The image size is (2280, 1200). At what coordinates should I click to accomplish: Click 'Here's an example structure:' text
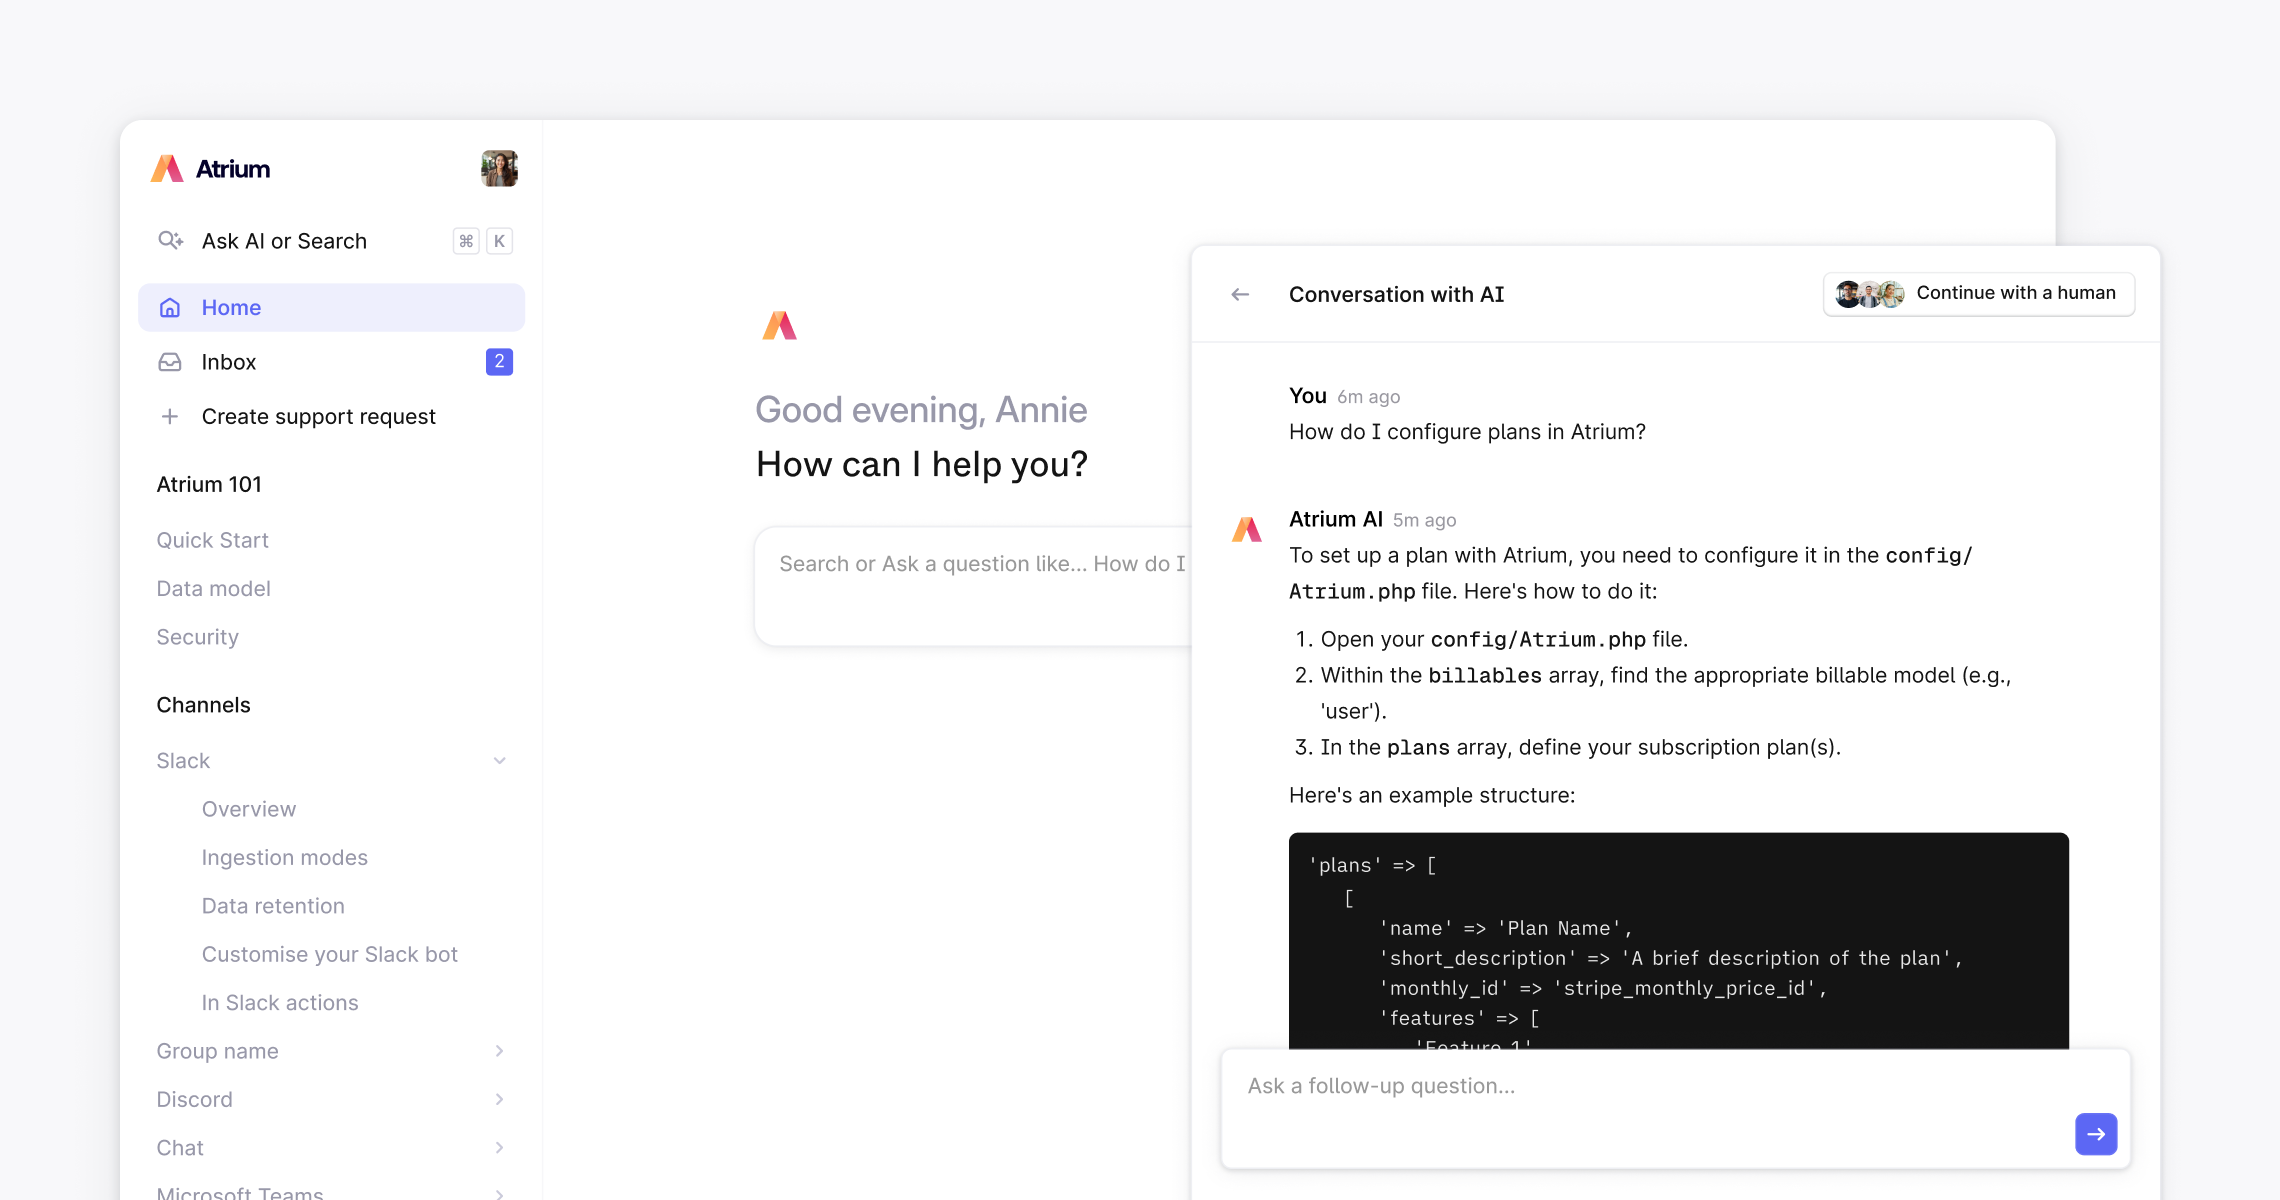point(1432,795)
